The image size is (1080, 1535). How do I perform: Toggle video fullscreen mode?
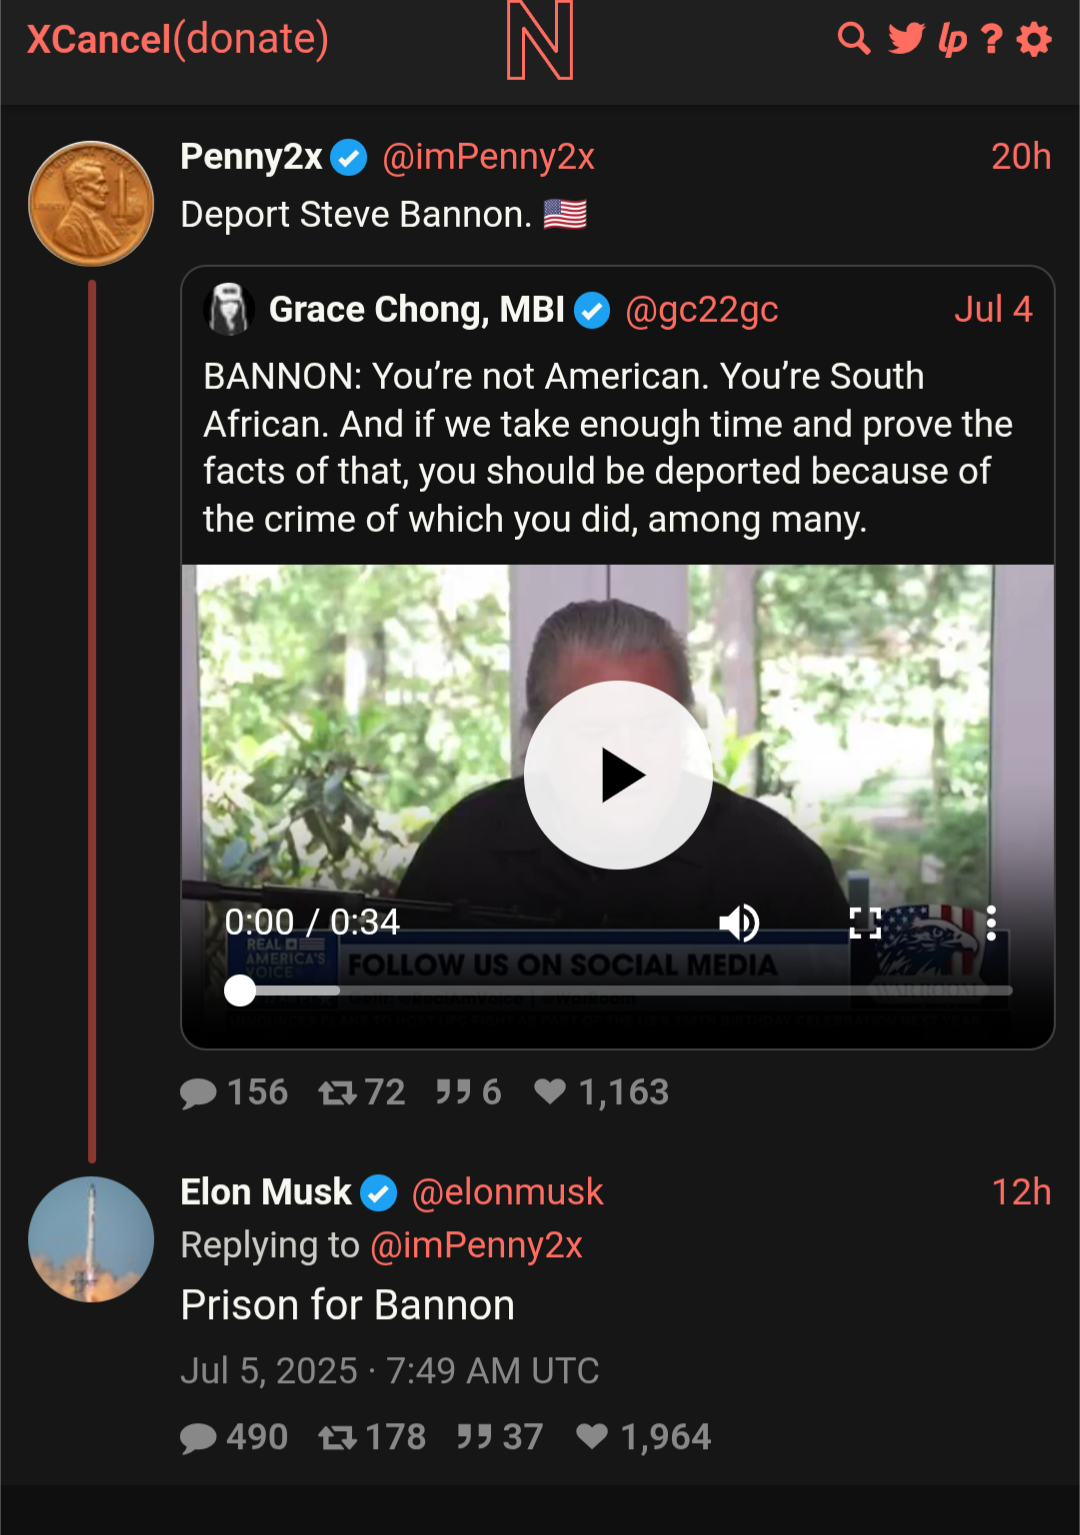(x=865, y=922)
